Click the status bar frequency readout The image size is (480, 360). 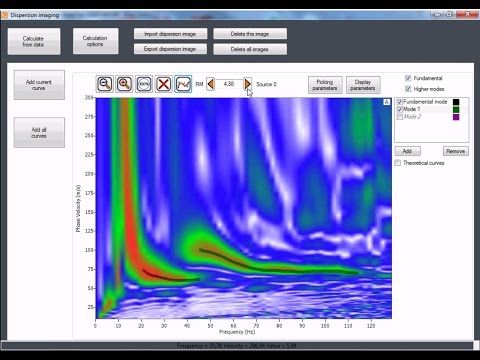237,346
